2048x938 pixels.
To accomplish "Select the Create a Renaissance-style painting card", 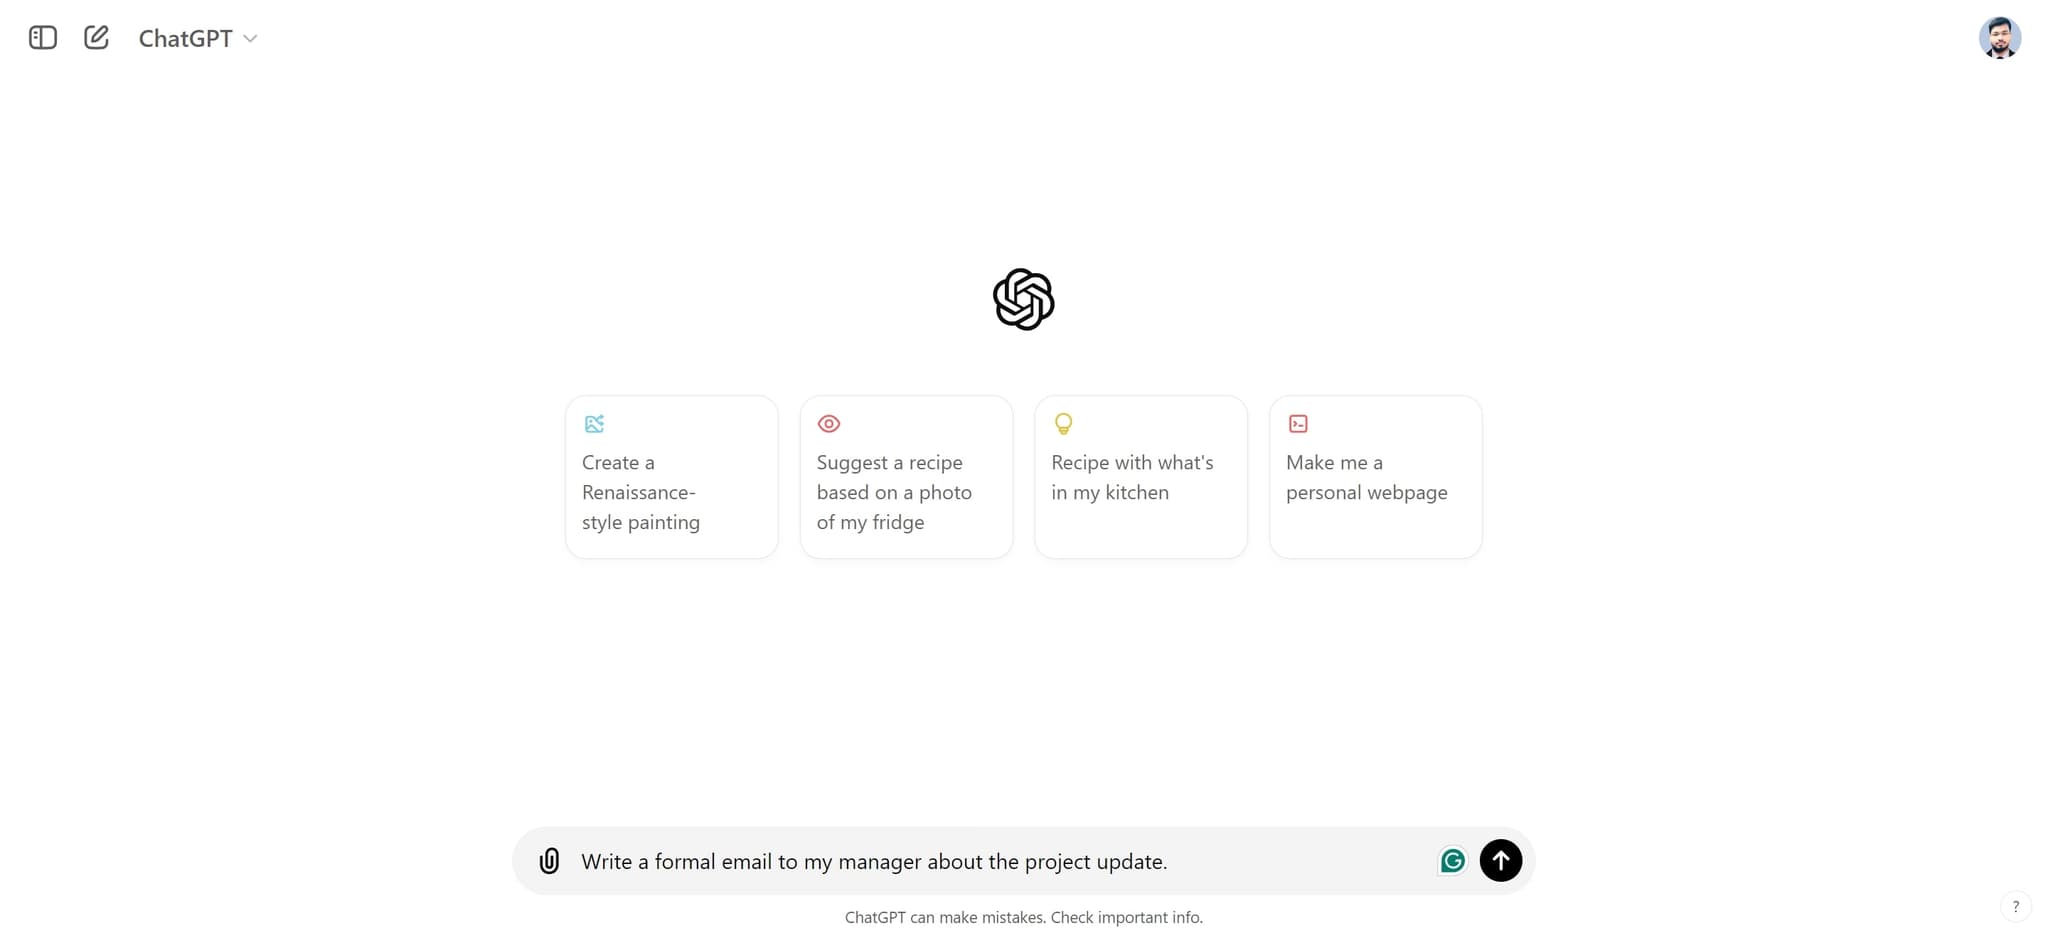I will (671, 477).
